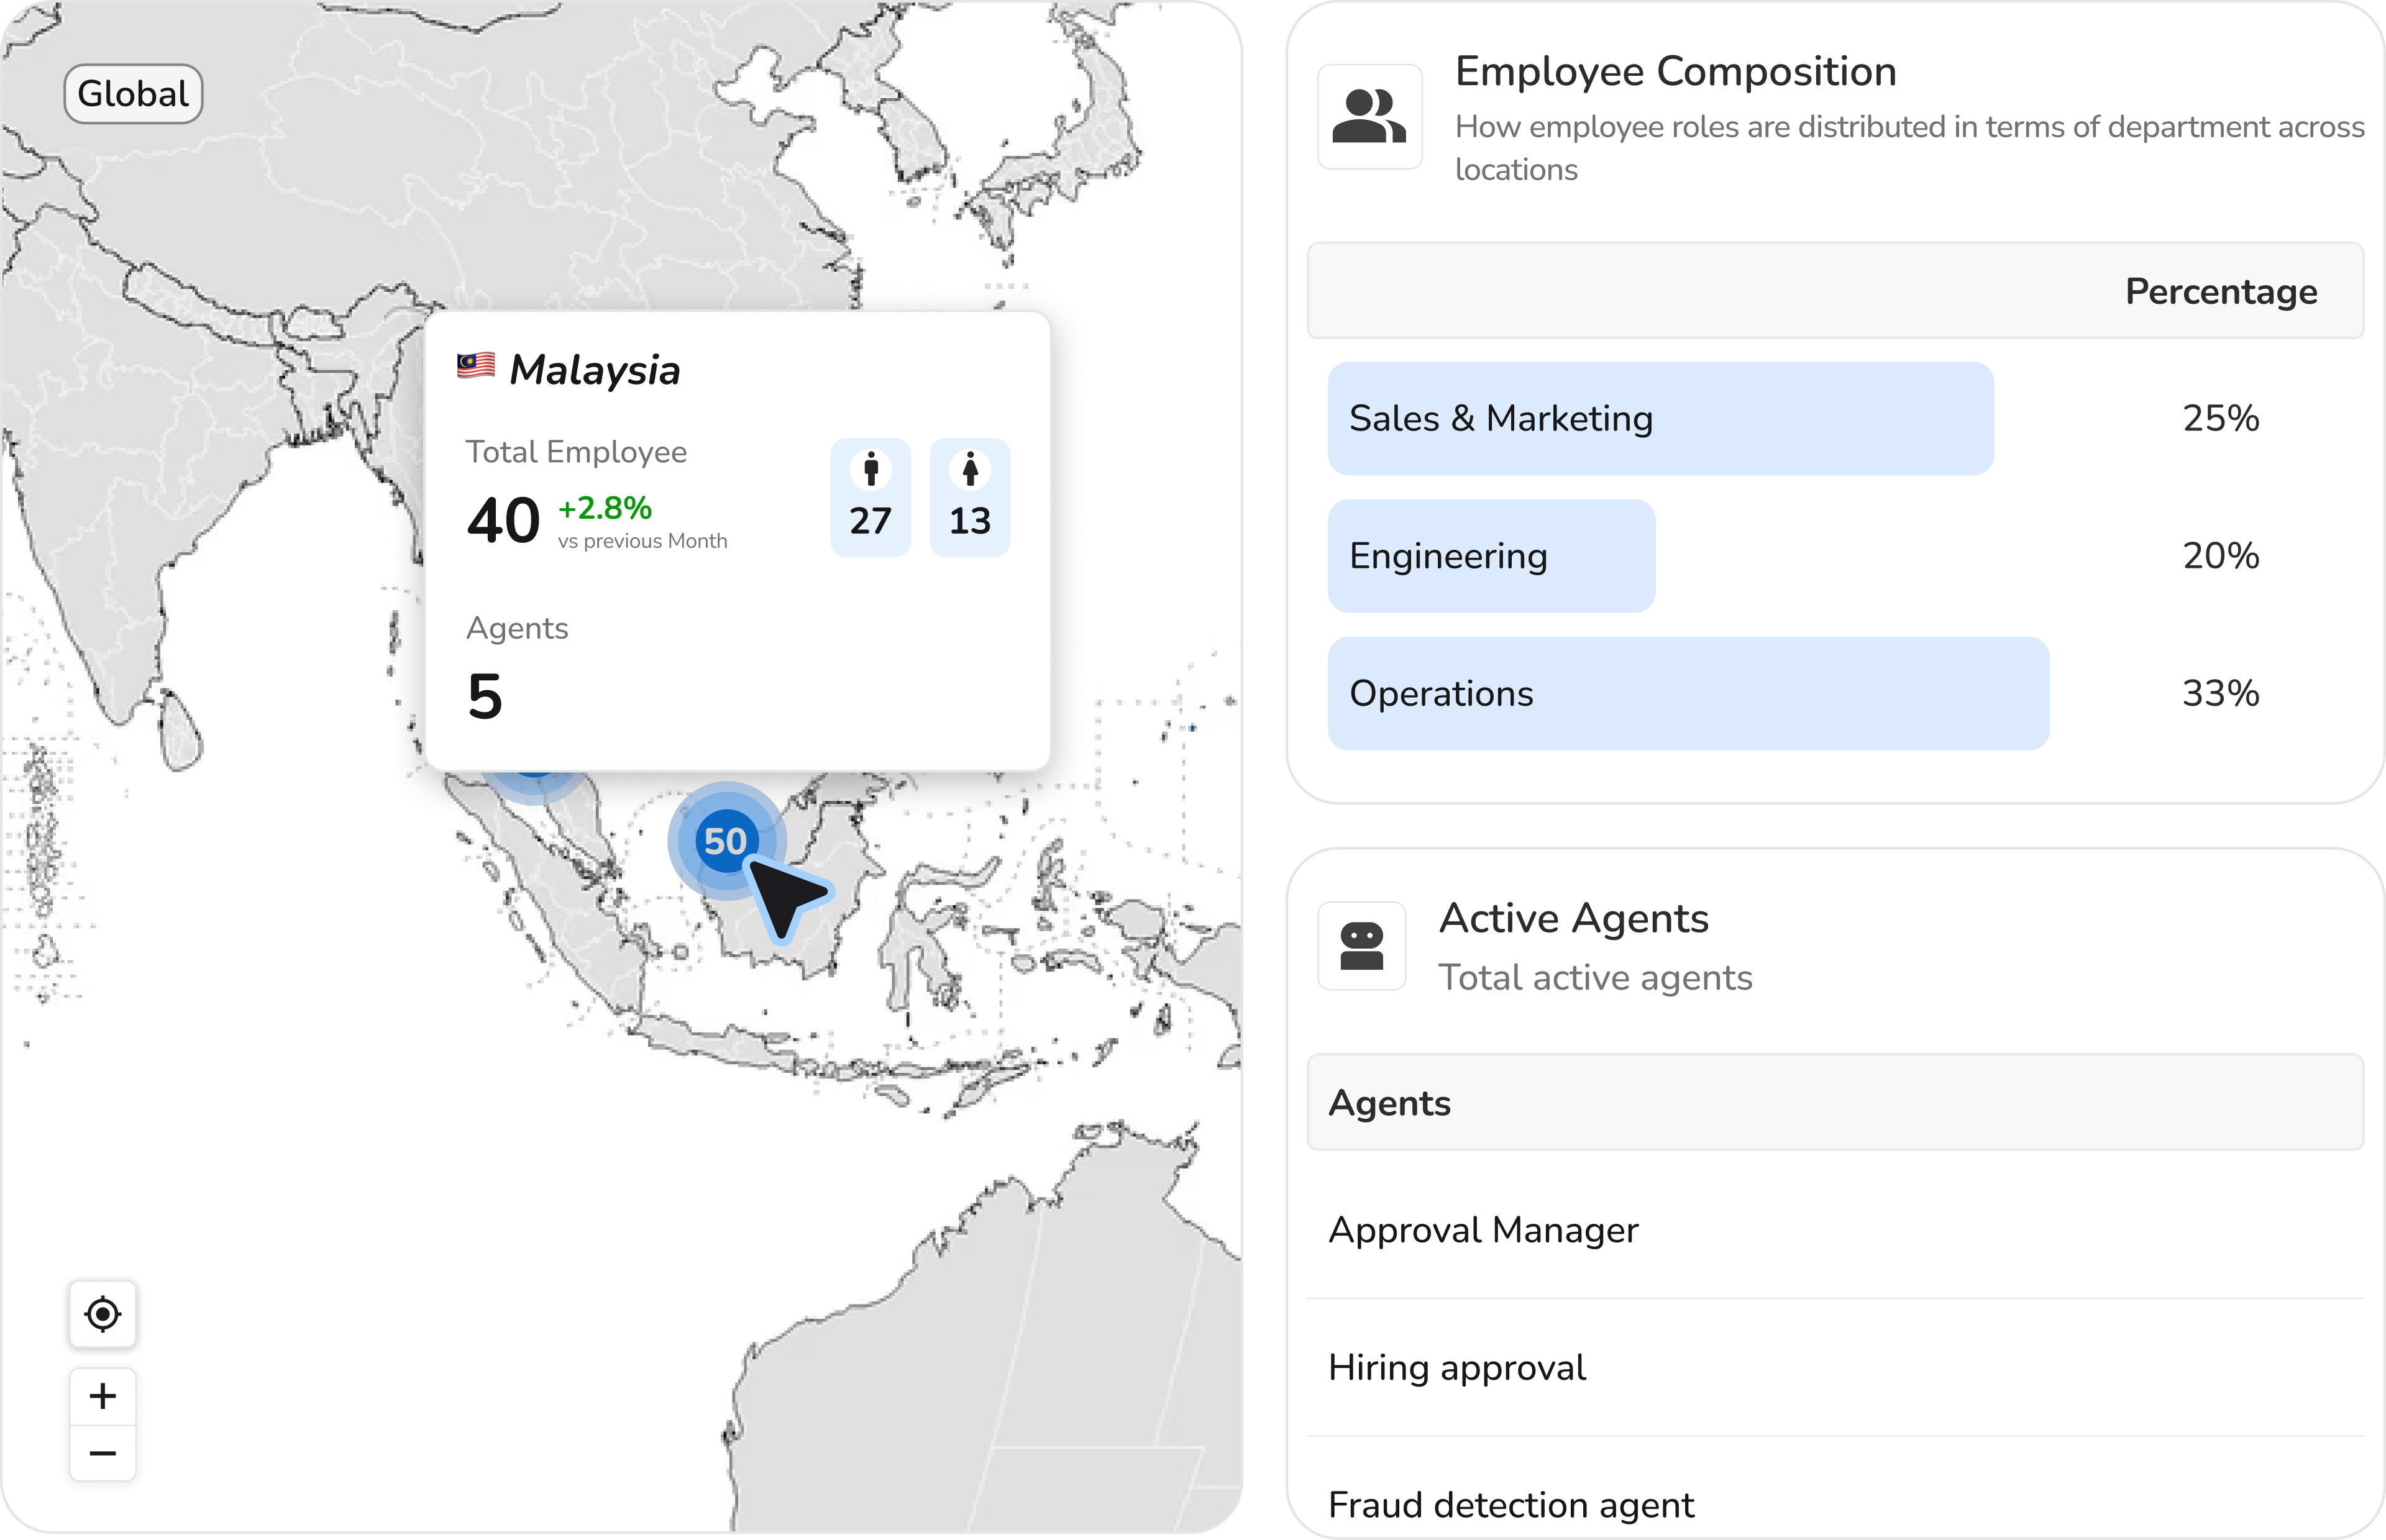Open the Hiring approval agent

pos(1457,1367)
